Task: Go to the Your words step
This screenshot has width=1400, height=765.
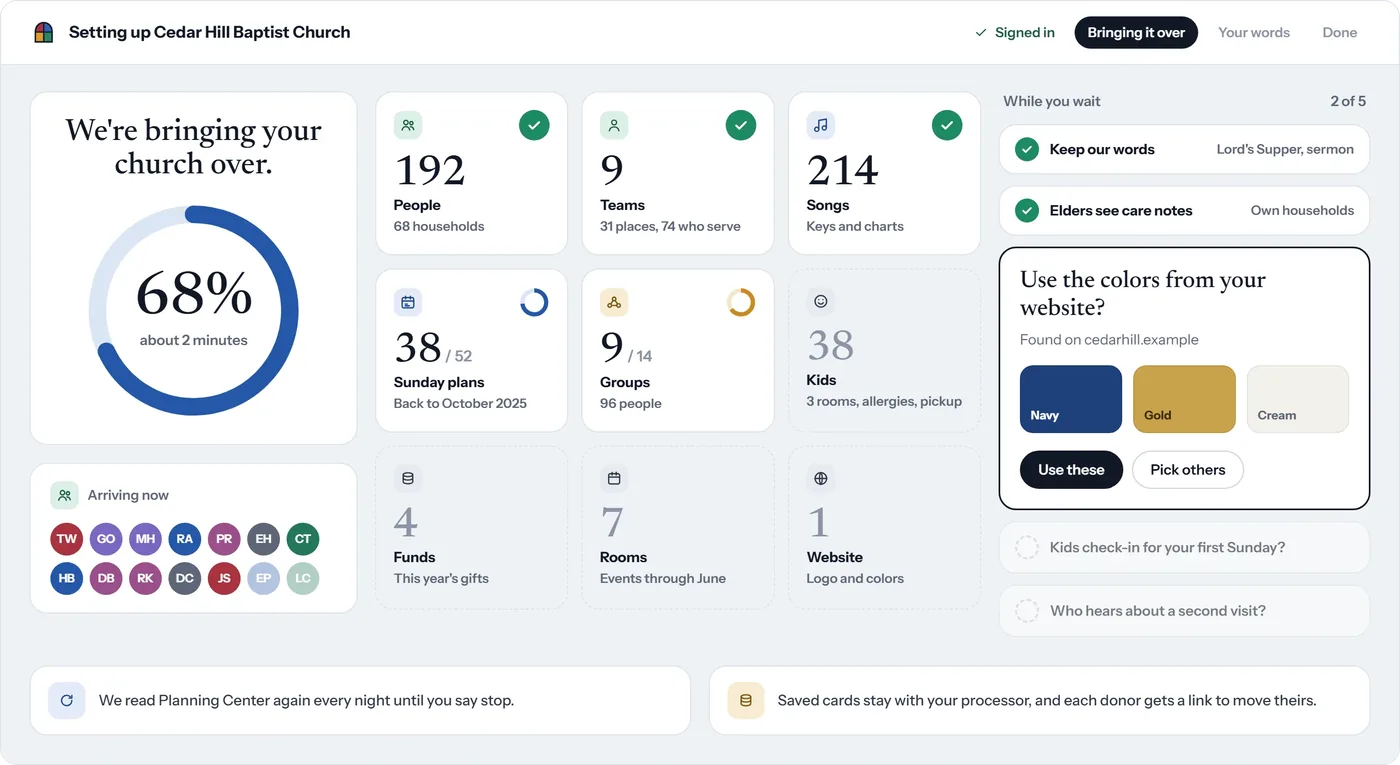Action: [x=1254, y=32]
